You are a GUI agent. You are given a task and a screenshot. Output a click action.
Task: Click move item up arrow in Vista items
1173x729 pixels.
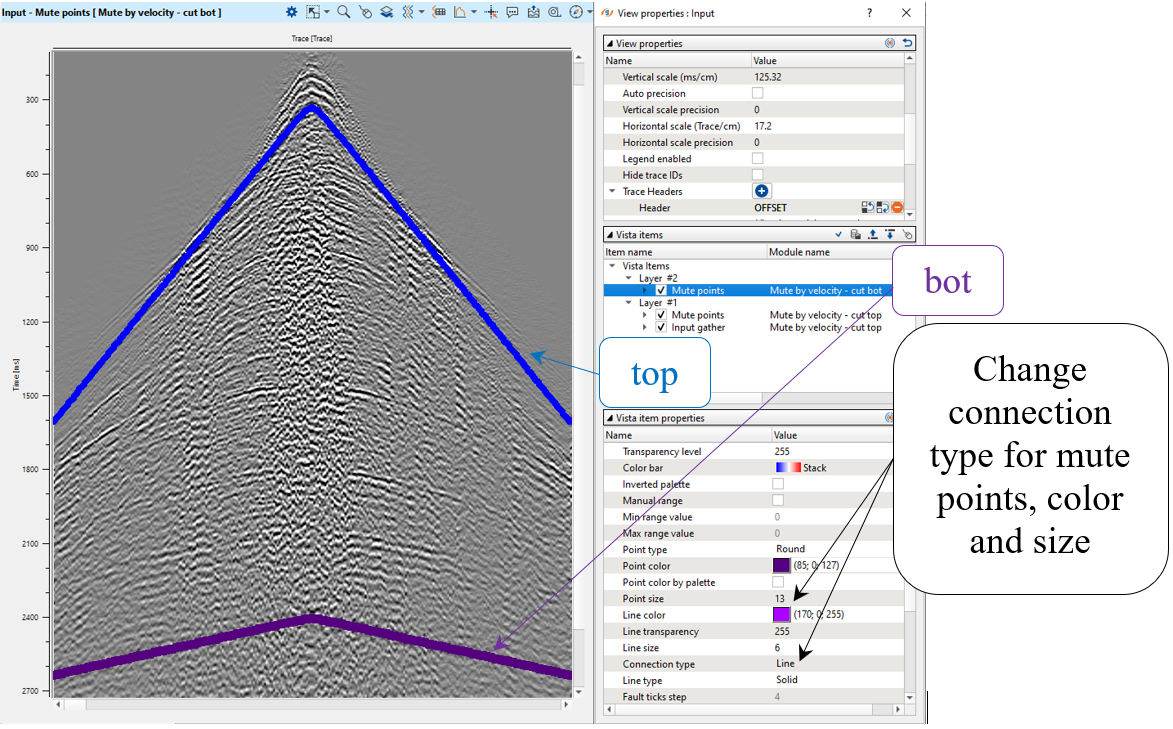[872, 234]
